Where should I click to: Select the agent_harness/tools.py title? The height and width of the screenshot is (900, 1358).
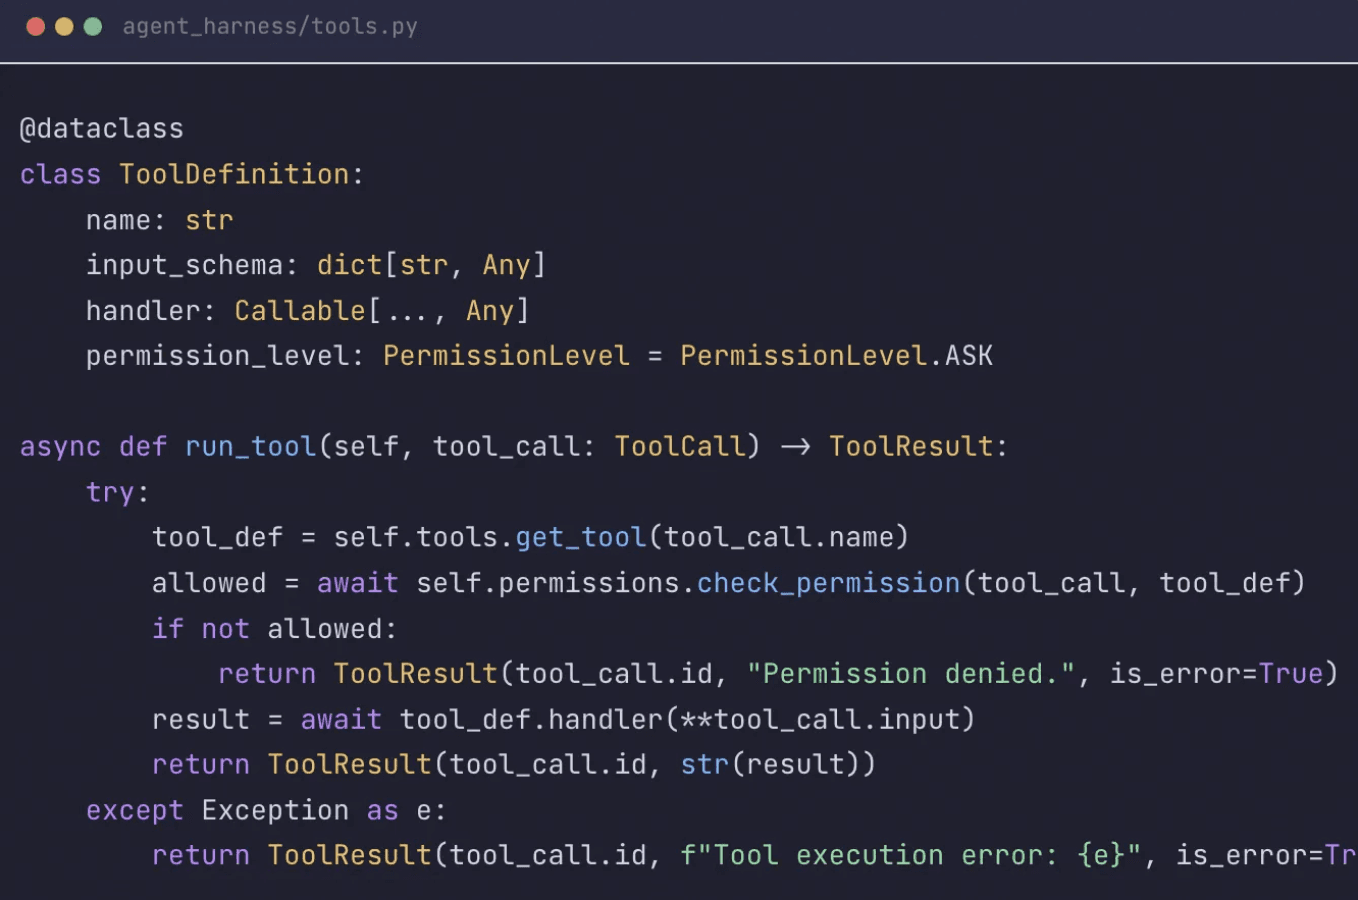pos(270,27)
